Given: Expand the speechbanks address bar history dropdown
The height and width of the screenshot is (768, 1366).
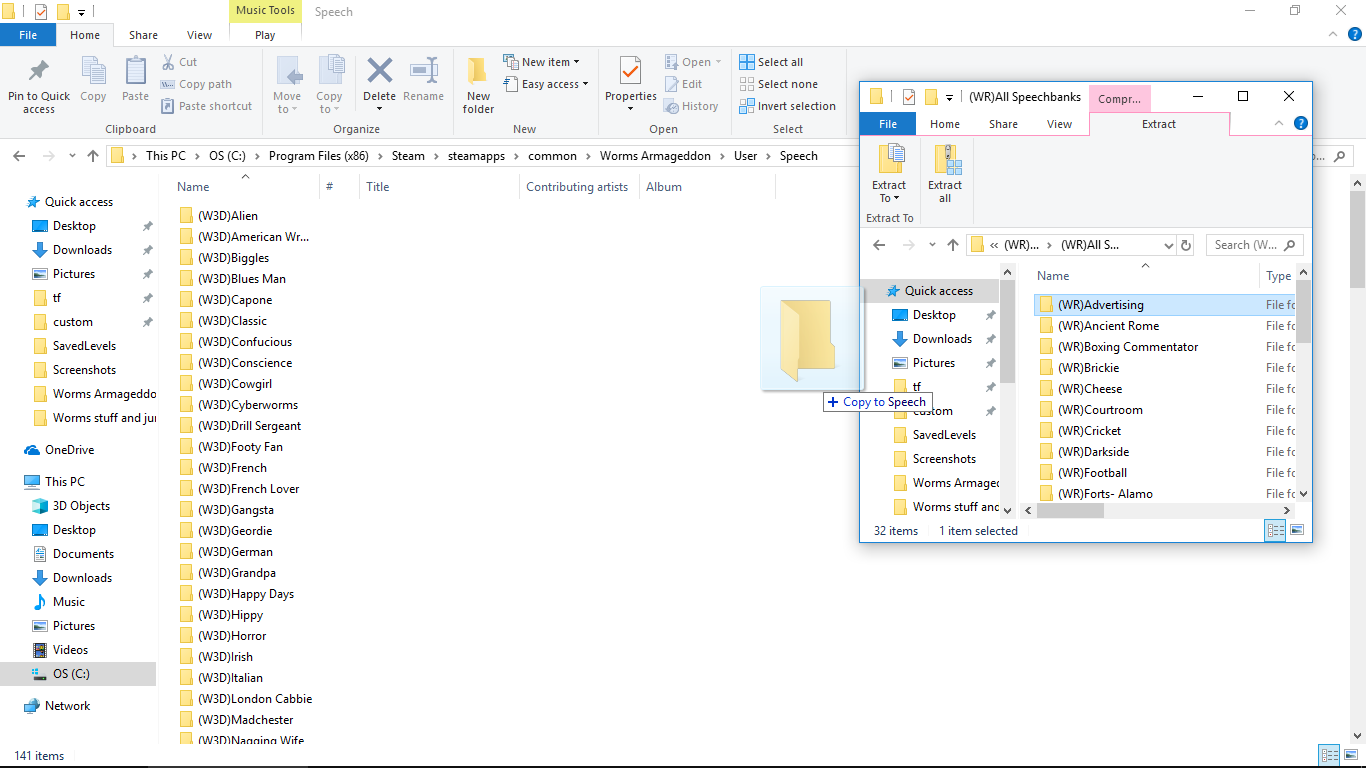Looking at the screenshot, I should (1168, 245).
